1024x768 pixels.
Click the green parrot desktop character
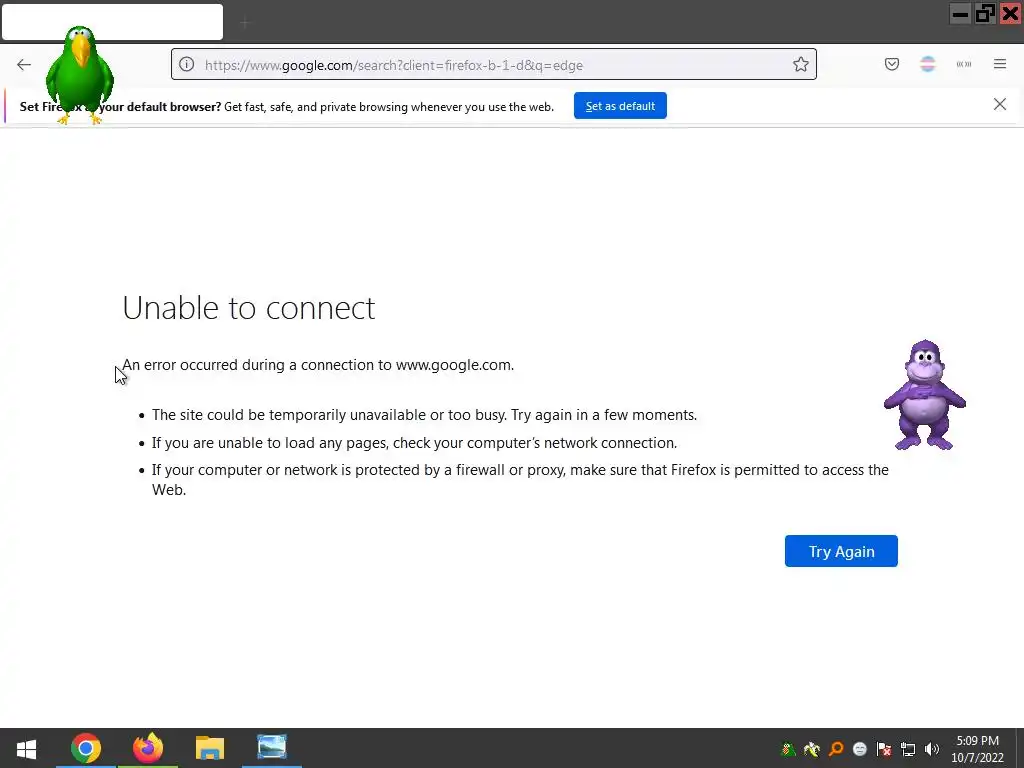(x=80, y=74)
